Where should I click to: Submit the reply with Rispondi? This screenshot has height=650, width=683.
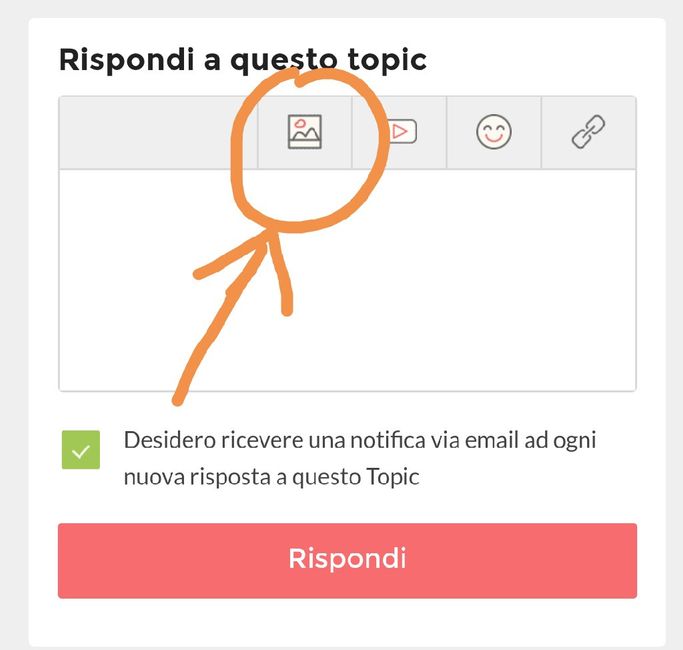click(347, 560)
